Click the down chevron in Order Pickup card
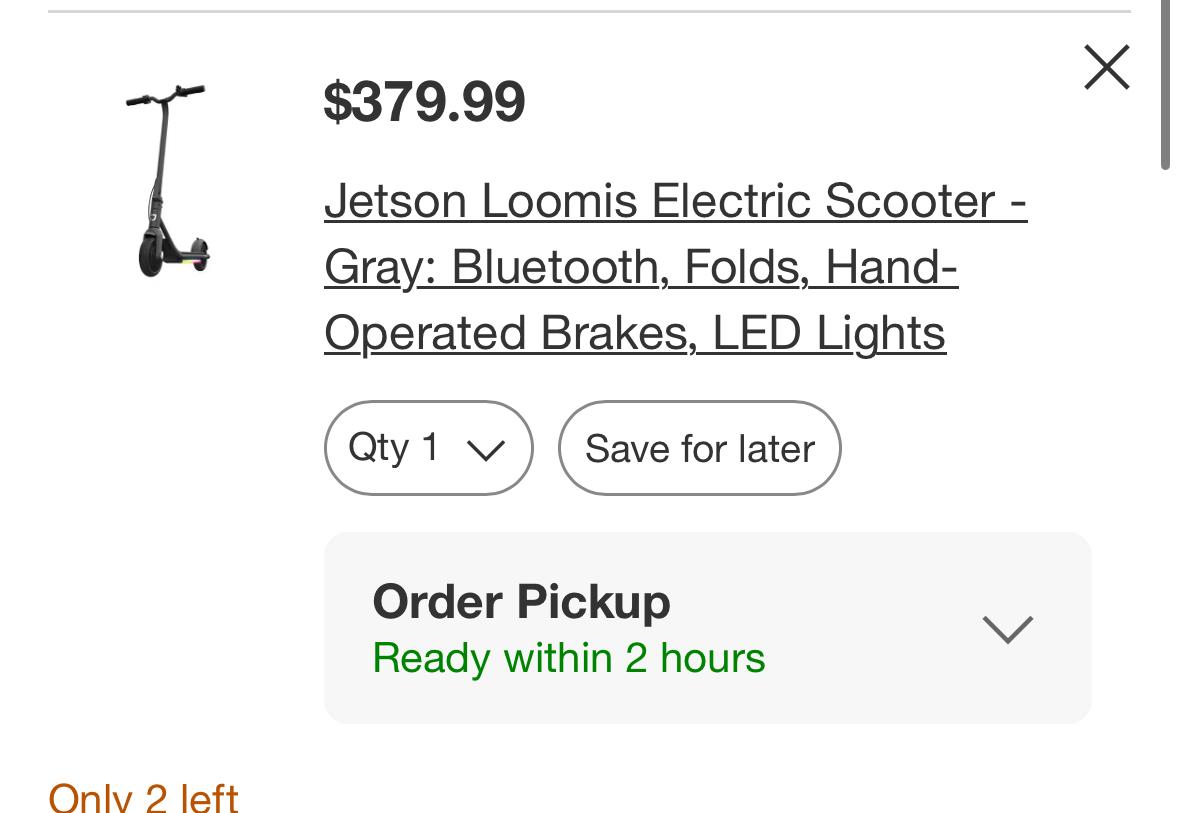 pos(1007,629)
